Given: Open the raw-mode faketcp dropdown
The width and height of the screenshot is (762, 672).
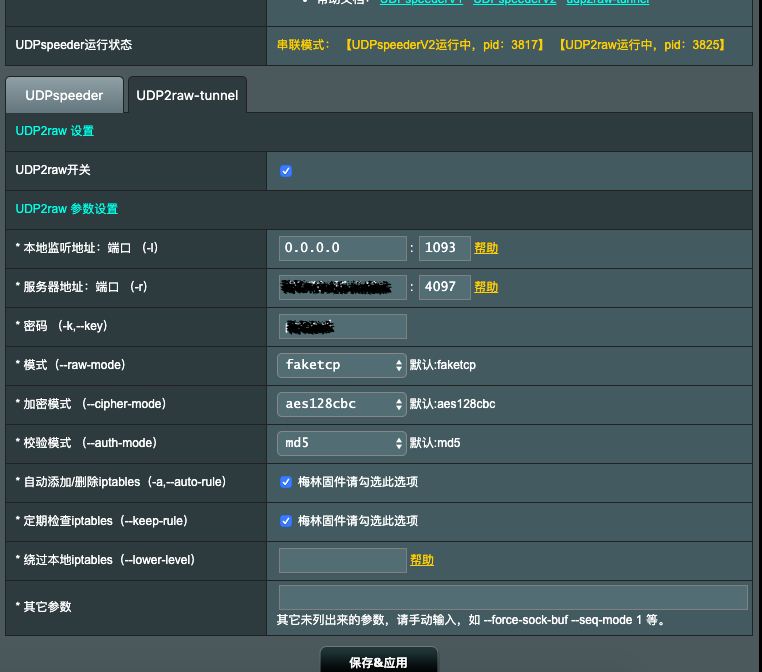Looking at the screenshot, I should [342, 365].
